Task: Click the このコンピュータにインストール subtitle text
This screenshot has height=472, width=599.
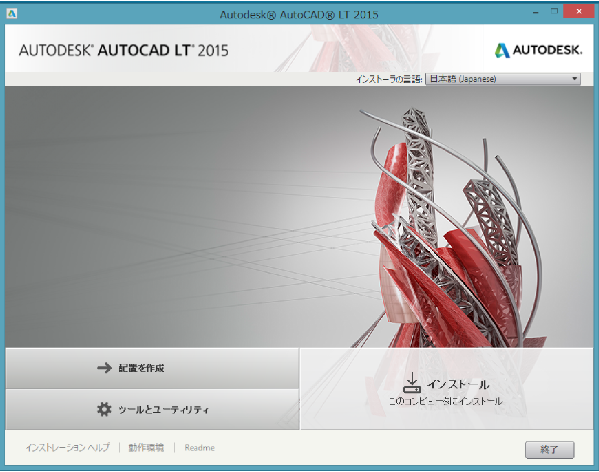Action: 445,401
